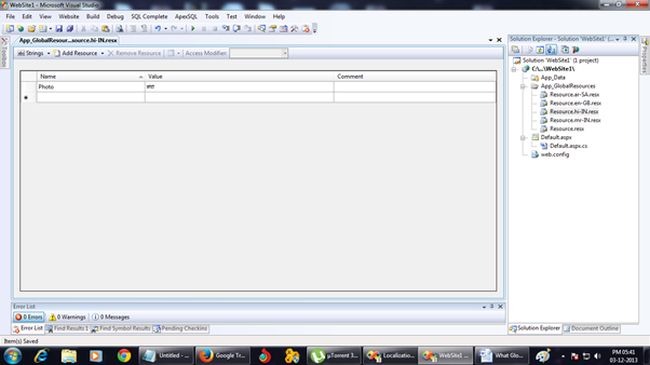Image resolution: width=650 pixels, height=365 pixels.
Task: Open the File menu
Action: point(10,17)
